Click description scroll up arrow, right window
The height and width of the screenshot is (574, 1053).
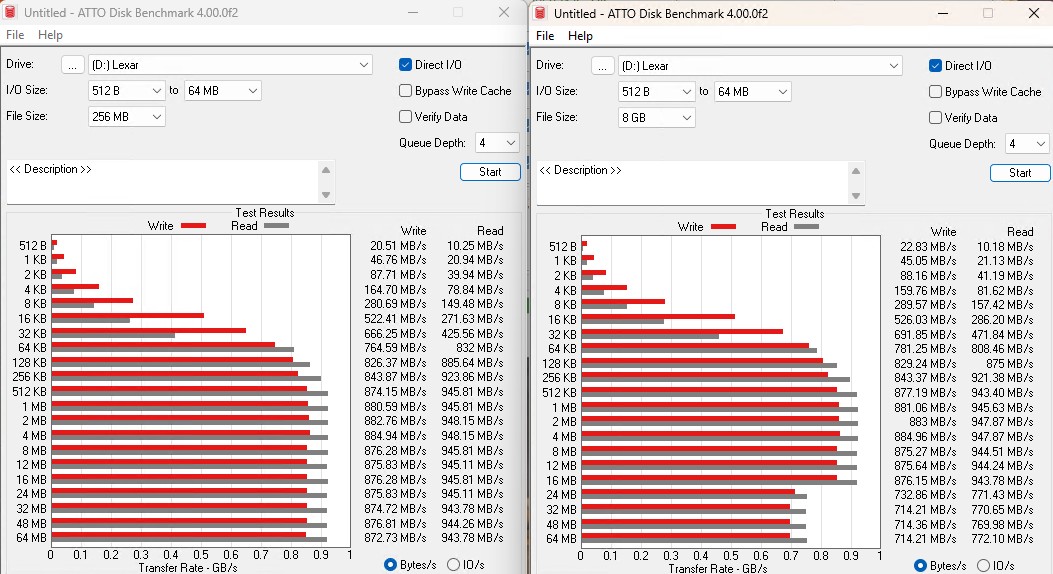tap(856, 171)
